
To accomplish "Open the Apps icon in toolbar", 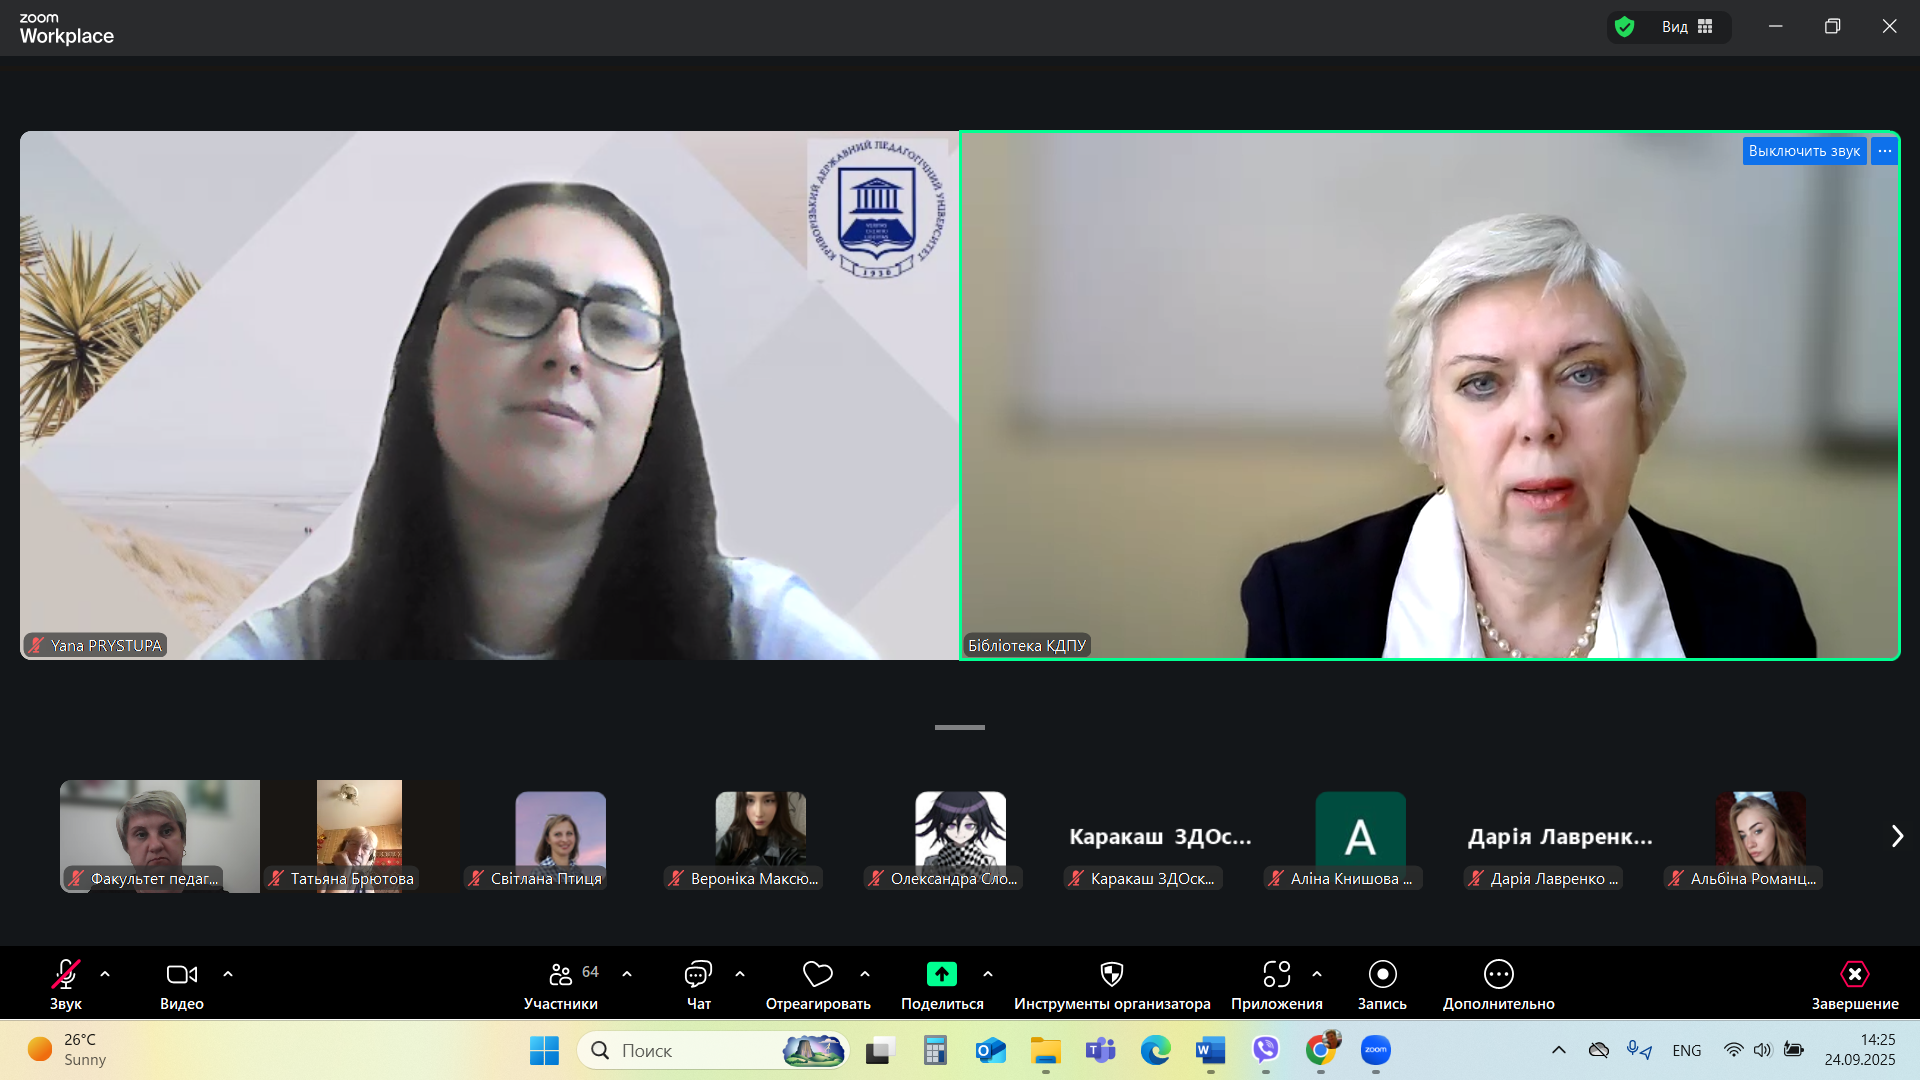I will point(1276,974).
